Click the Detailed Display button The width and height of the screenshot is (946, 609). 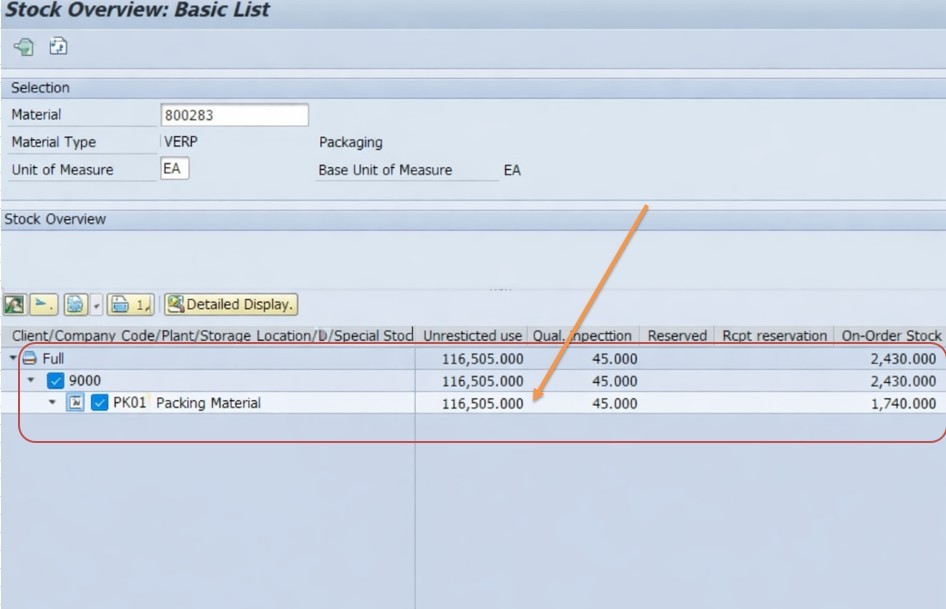[231, 304]
